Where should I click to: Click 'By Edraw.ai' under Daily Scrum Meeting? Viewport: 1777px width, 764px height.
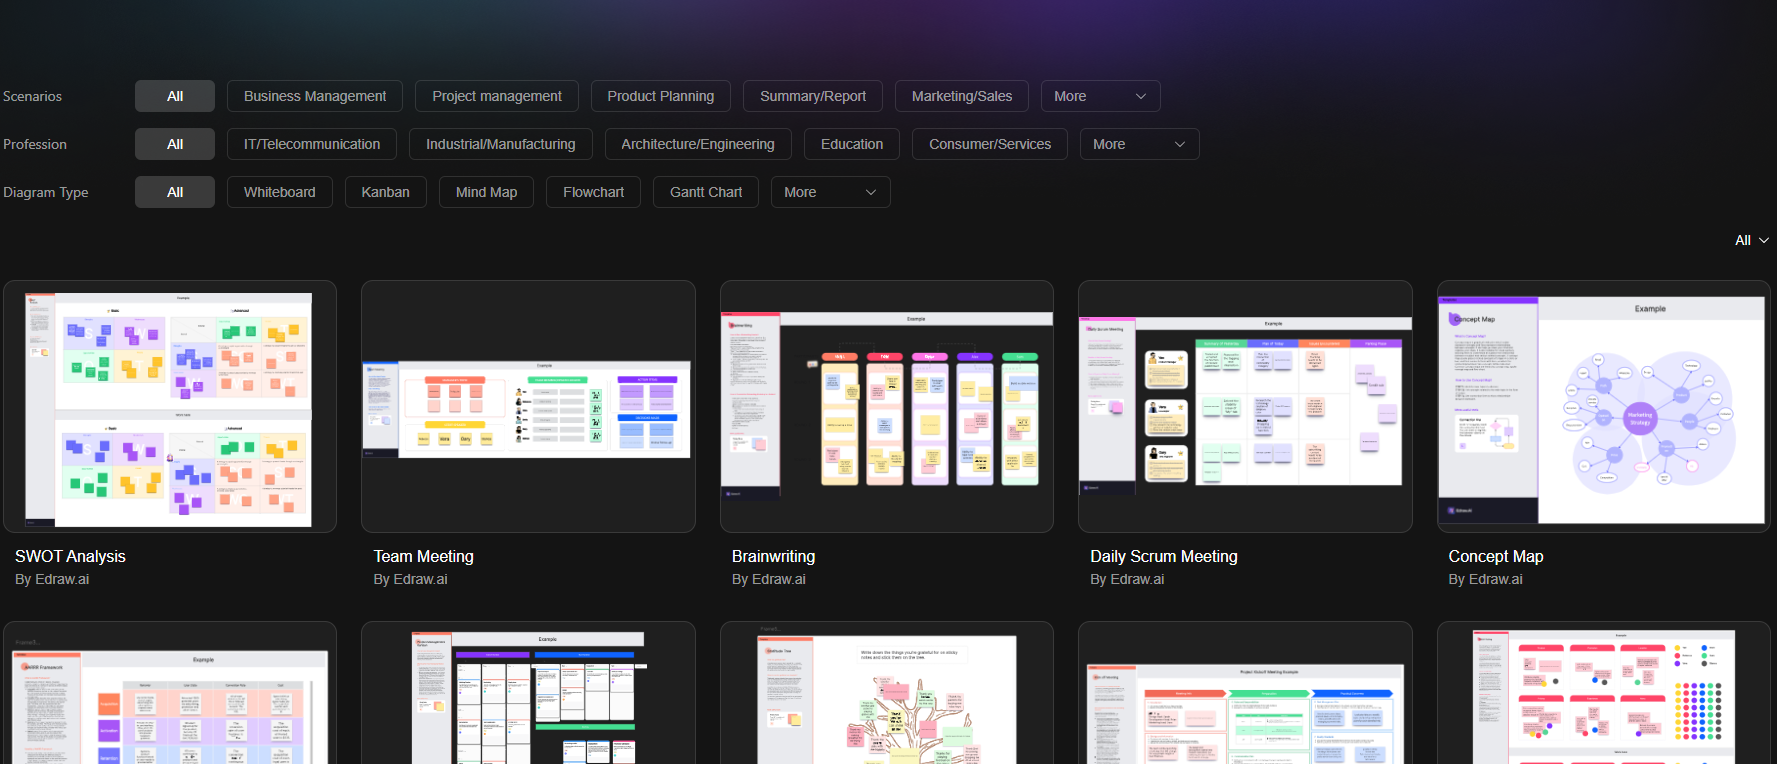pyautogui.click(x=1127, y=579)
